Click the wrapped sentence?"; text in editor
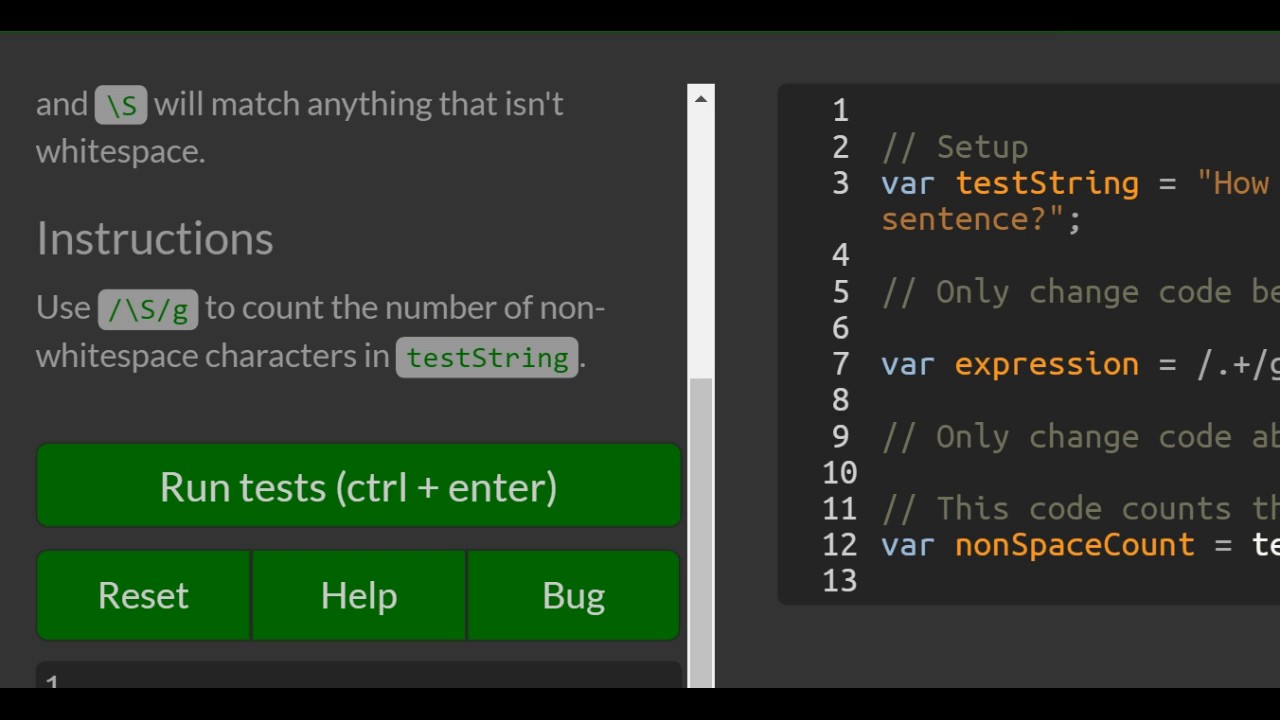This screenshot has height=720, width=1280. [981, 219]
